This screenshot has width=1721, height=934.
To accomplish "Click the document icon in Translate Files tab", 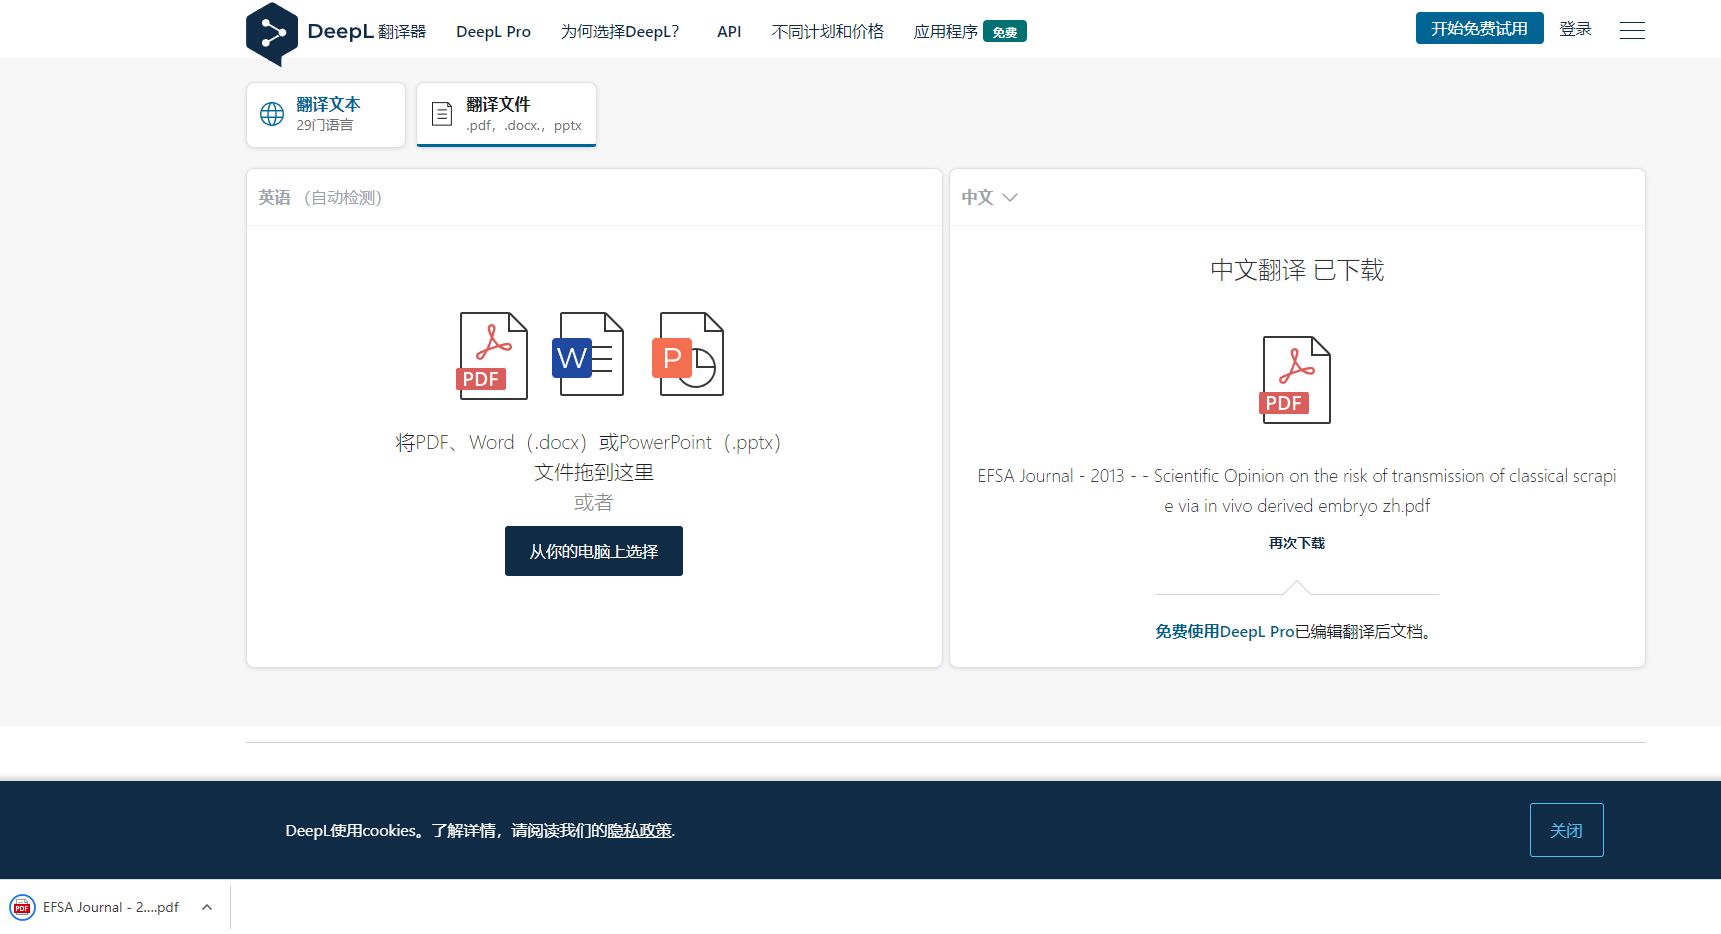I will pyautogui.click(x=442, y=114).
